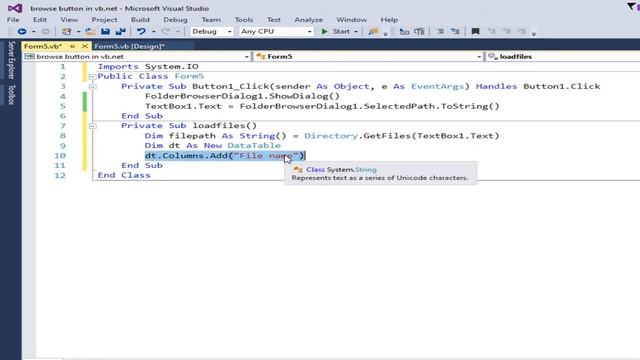Viewport: 640px width, 360px height.
Task: Click the icon right of Find in Files overflow
Action: 404,31
